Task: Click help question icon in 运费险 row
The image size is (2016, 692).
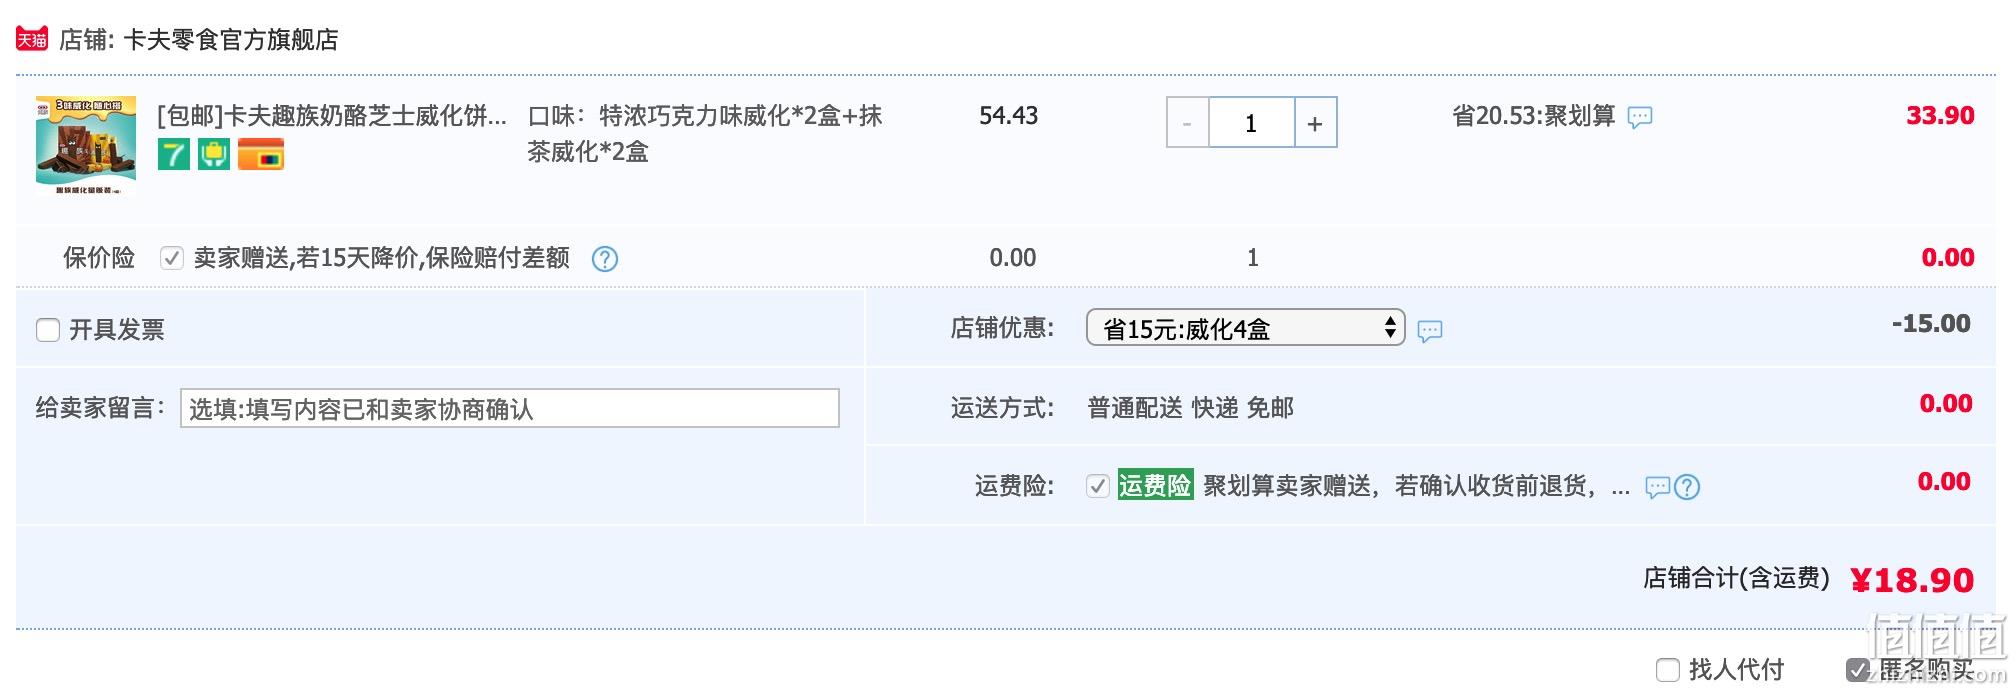Action: point(1687,487)
